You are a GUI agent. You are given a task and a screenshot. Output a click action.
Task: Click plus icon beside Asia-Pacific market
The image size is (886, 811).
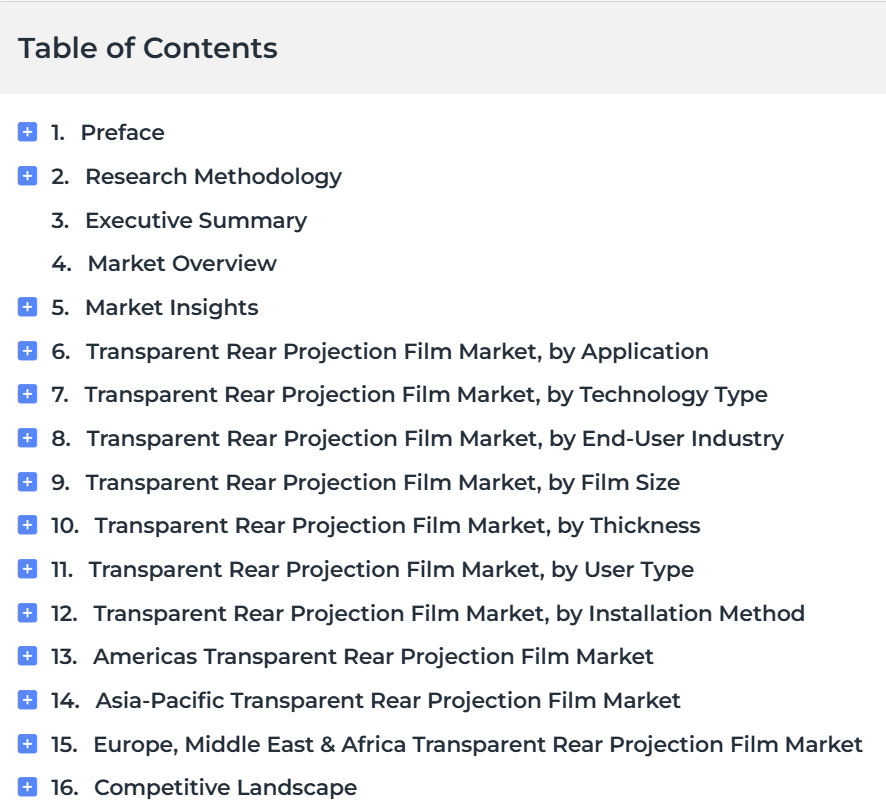27,700
